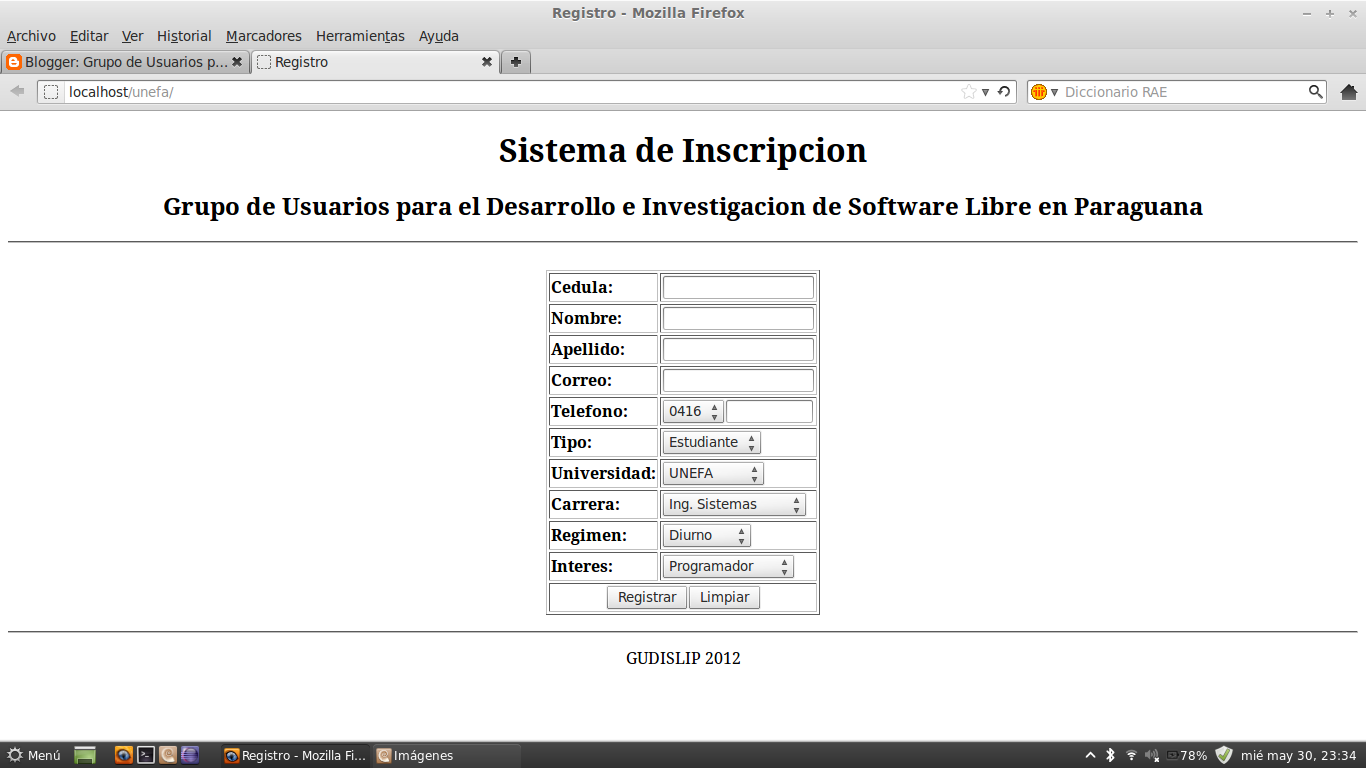This screenshot has height=768, width=1366.
Task: Launch Firefox from the taskbar launcher icon
Action: [122, 755]
